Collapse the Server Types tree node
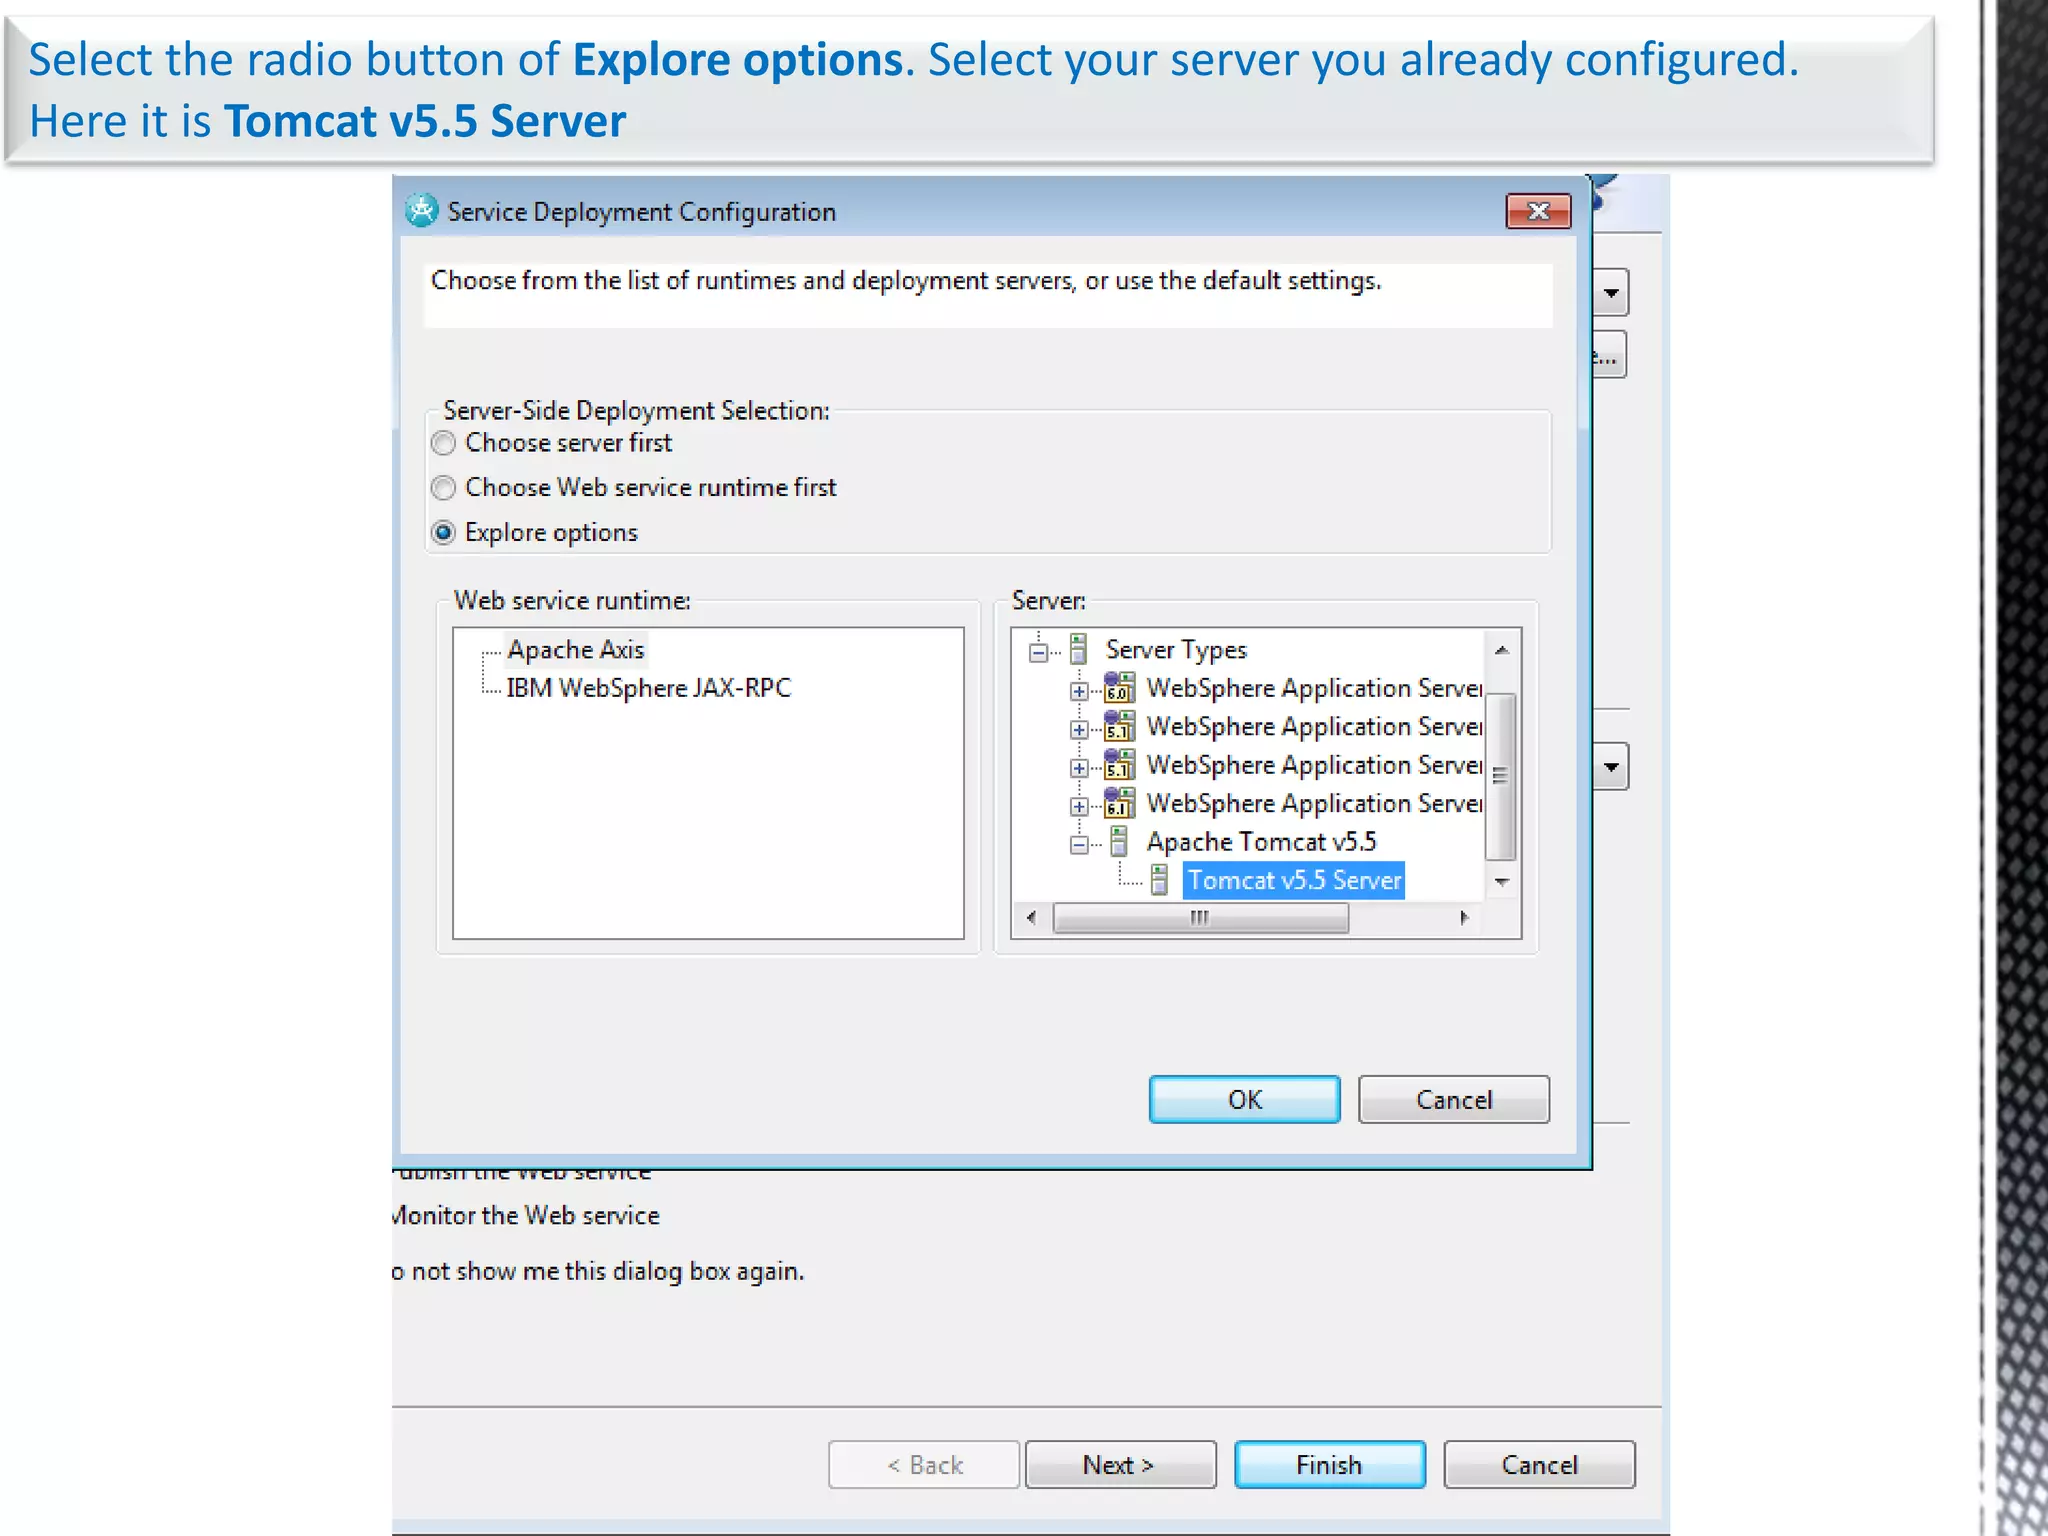 [1038, 653]
